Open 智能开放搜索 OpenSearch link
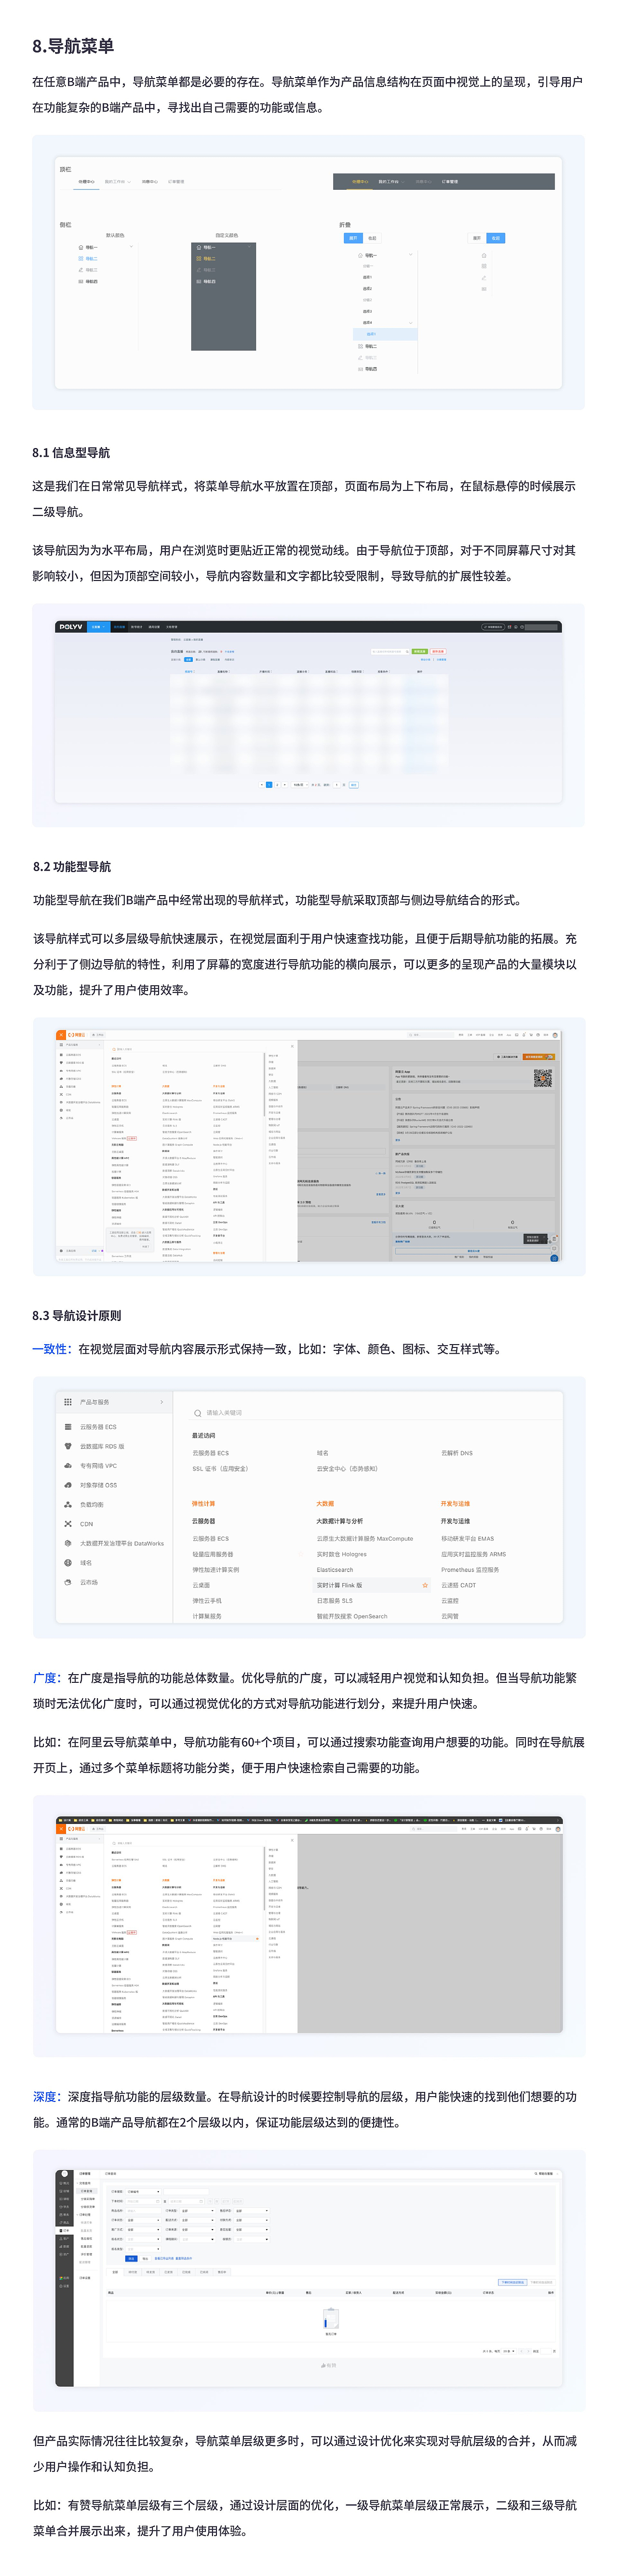 pyautogui.click(x=351, y=1616)
